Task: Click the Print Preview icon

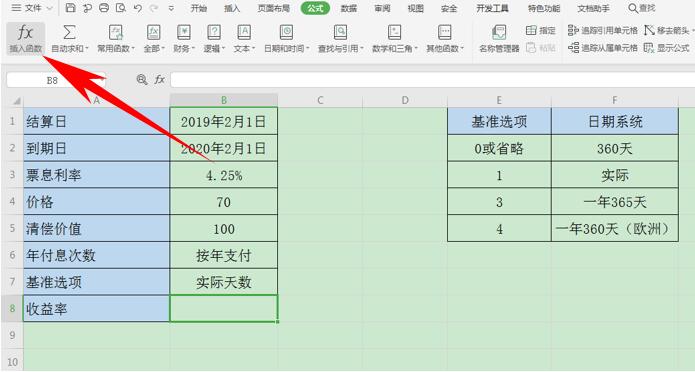Action: tap(121, 8)
